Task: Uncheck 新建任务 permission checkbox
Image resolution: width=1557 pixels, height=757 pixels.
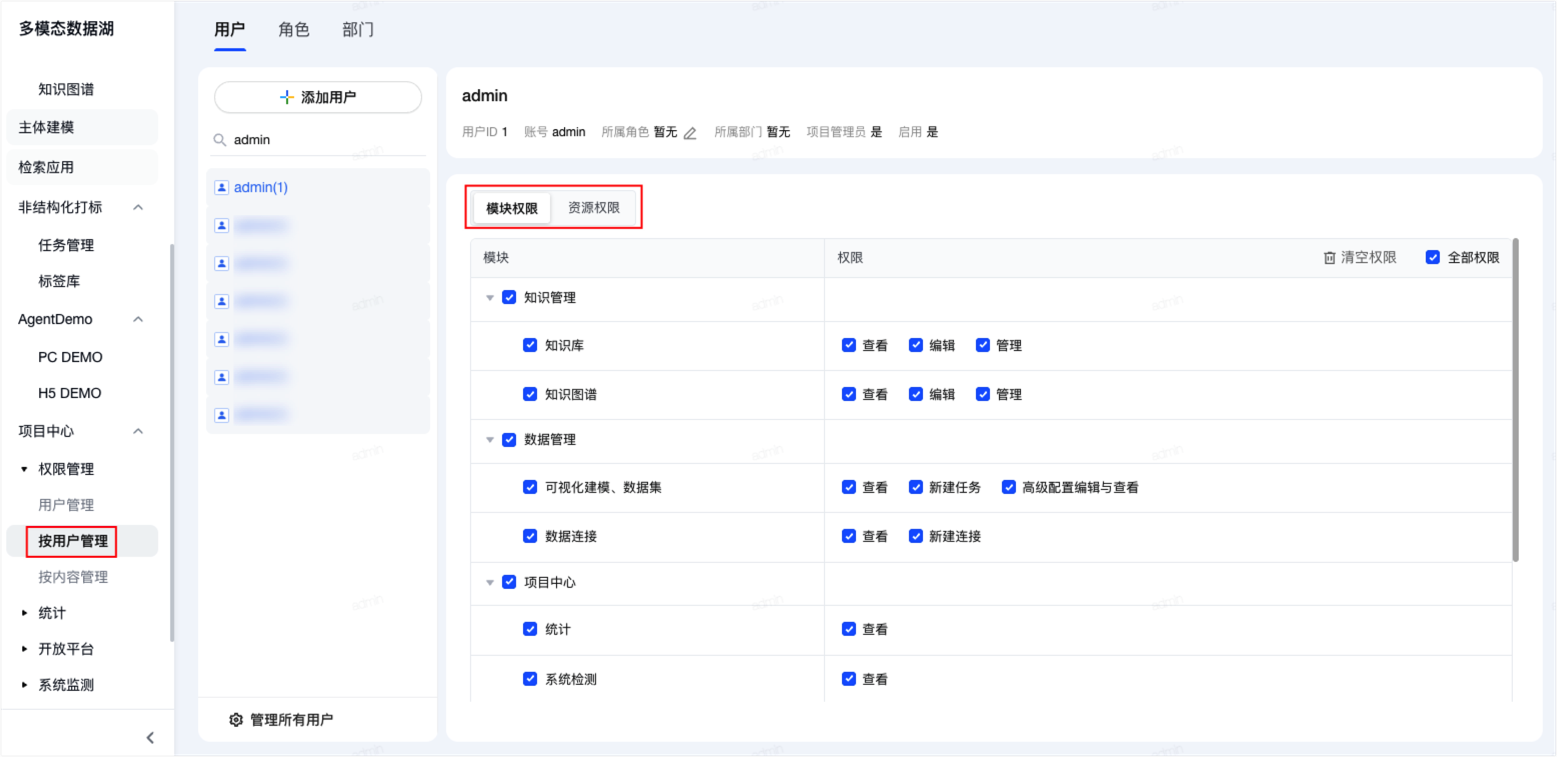Action: pos(915,487)
